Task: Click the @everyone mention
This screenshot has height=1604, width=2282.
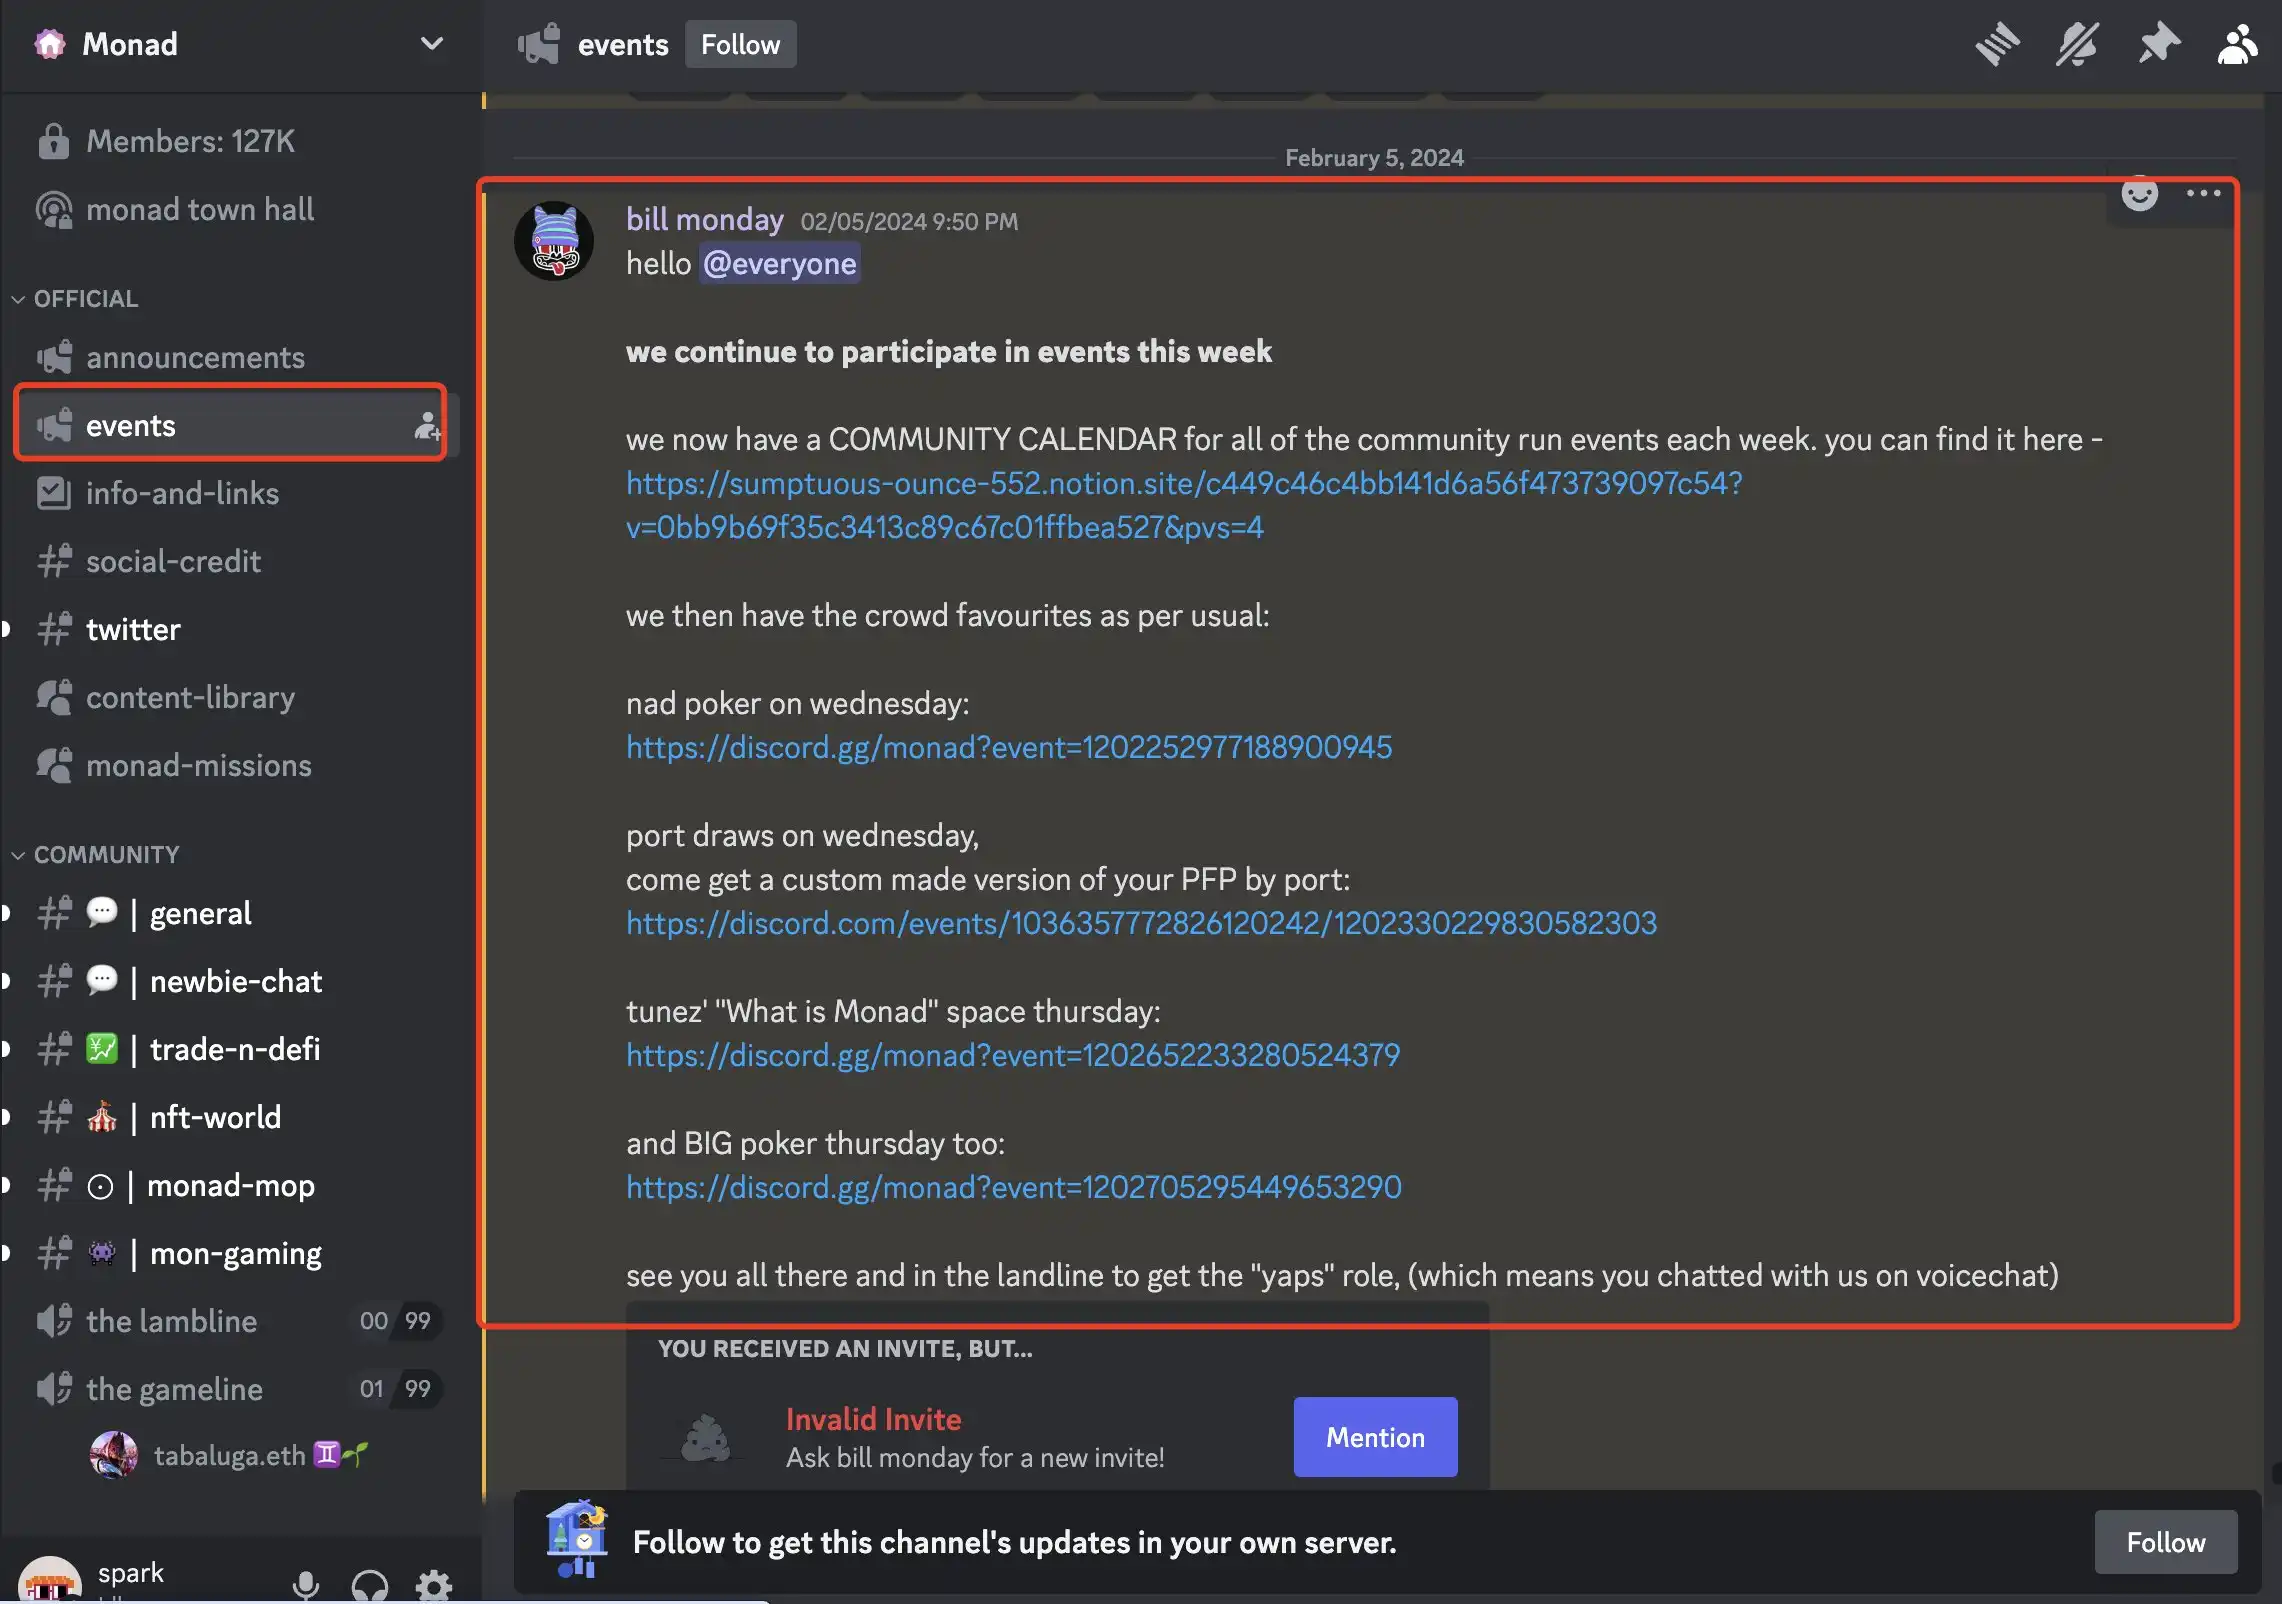Action: pos(779,263)
